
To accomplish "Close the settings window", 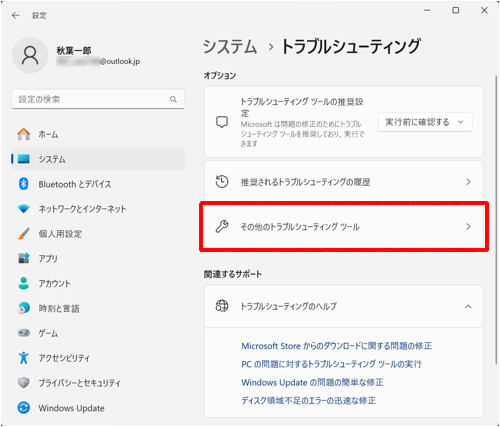I will pyautogui.click(x=484, y=11).
